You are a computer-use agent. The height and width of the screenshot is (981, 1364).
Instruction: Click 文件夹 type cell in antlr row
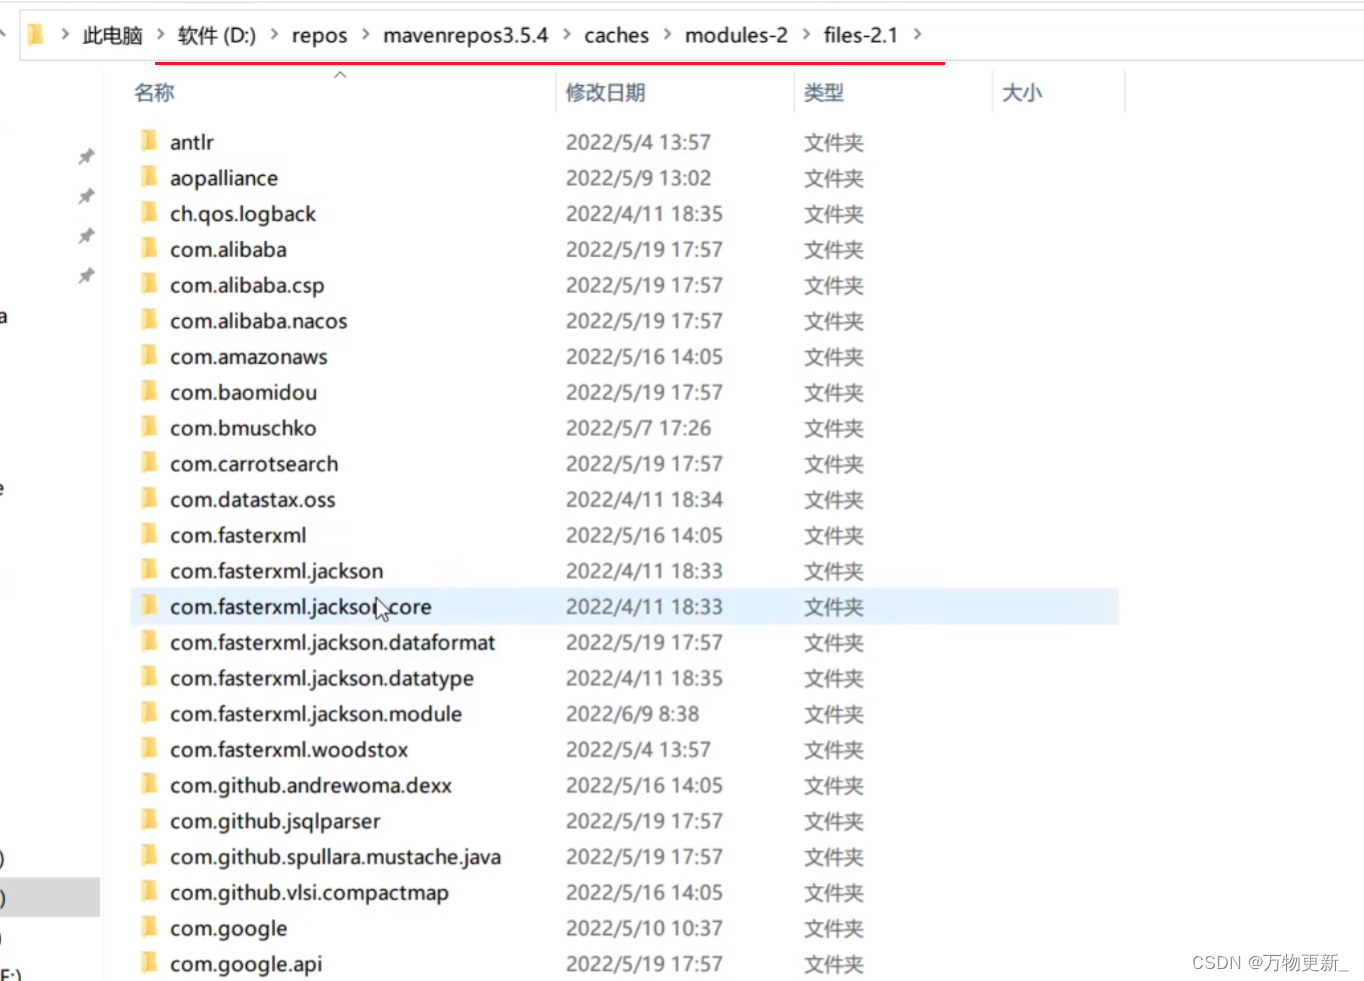coord(834,142)
